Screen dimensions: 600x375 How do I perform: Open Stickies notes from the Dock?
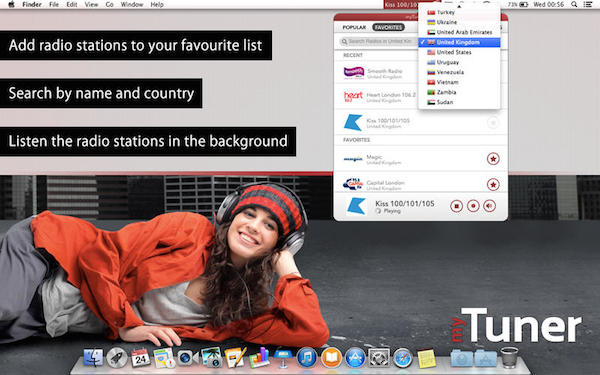coord(426,358)
